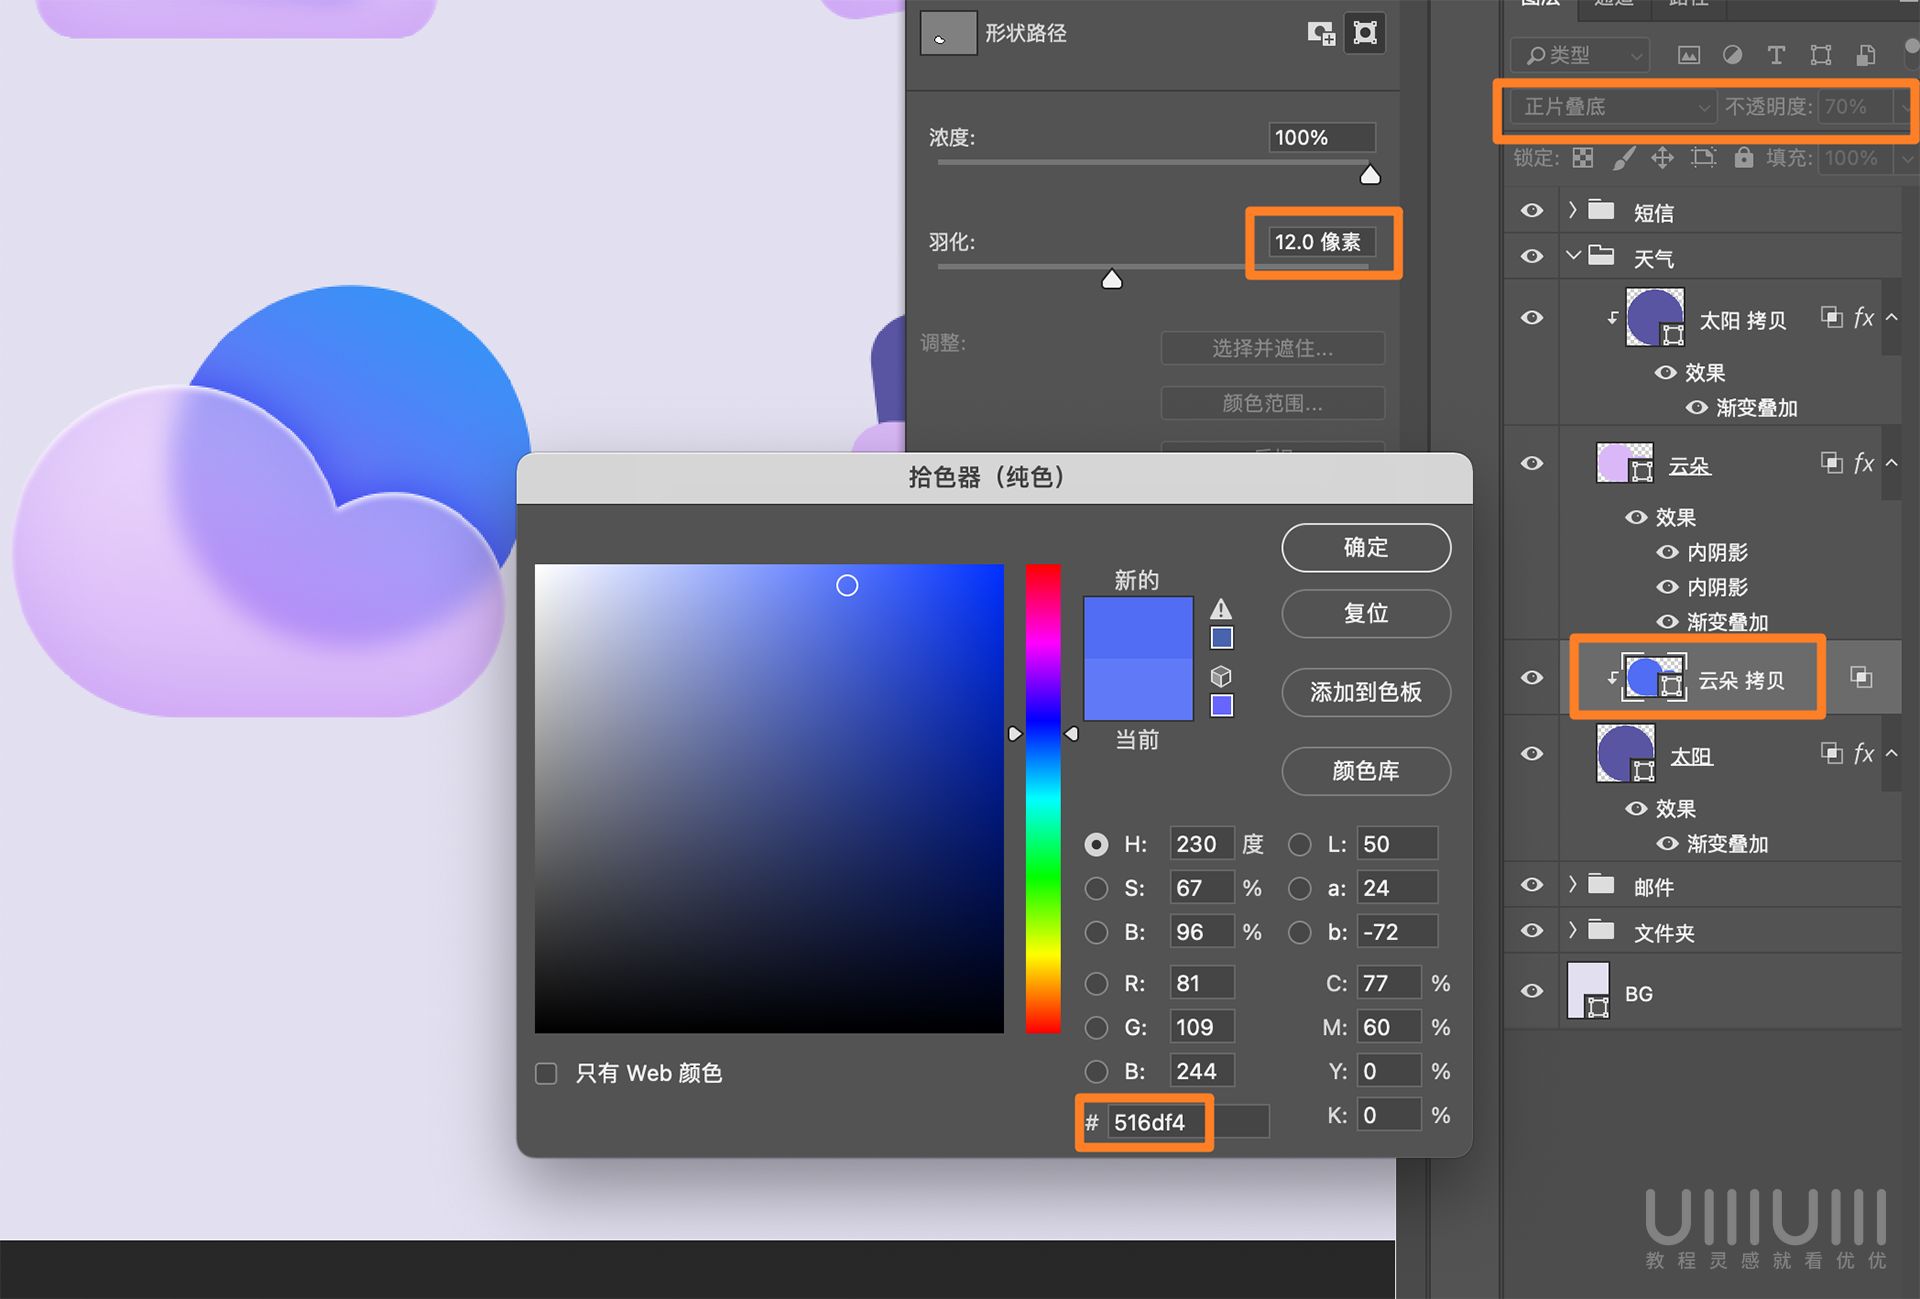Image resolution: width=1920 pixels, height=1299 pixels.
Task: Click the hex value field showing 516df4
Action: pos(1155,1122)
